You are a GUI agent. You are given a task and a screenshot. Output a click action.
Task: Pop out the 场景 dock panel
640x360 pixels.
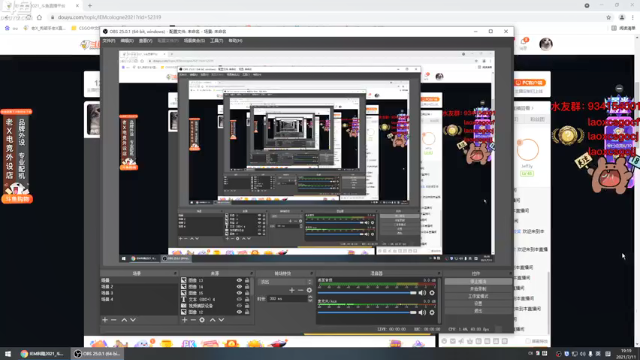pyautogui.click(x=176, y=273)
